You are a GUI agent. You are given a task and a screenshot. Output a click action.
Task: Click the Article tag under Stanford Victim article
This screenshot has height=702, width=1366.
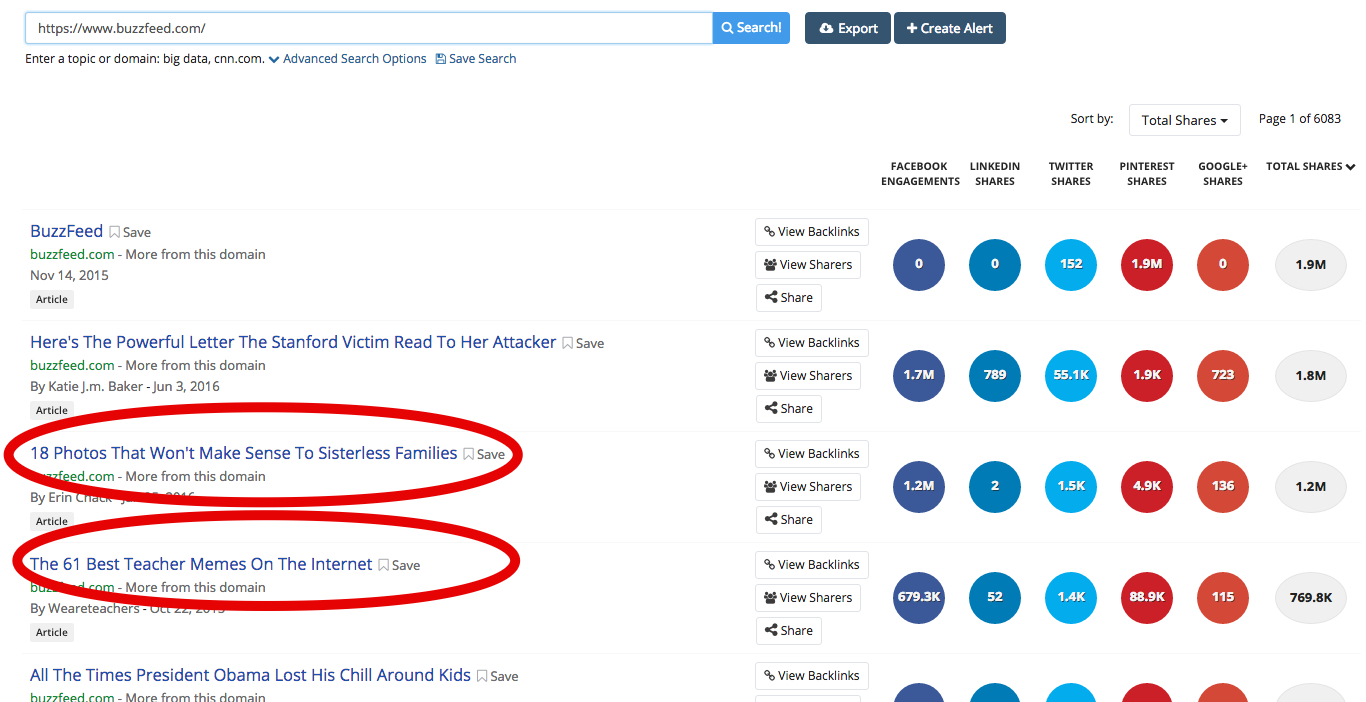pyautogui.click(x=52, y=410)
